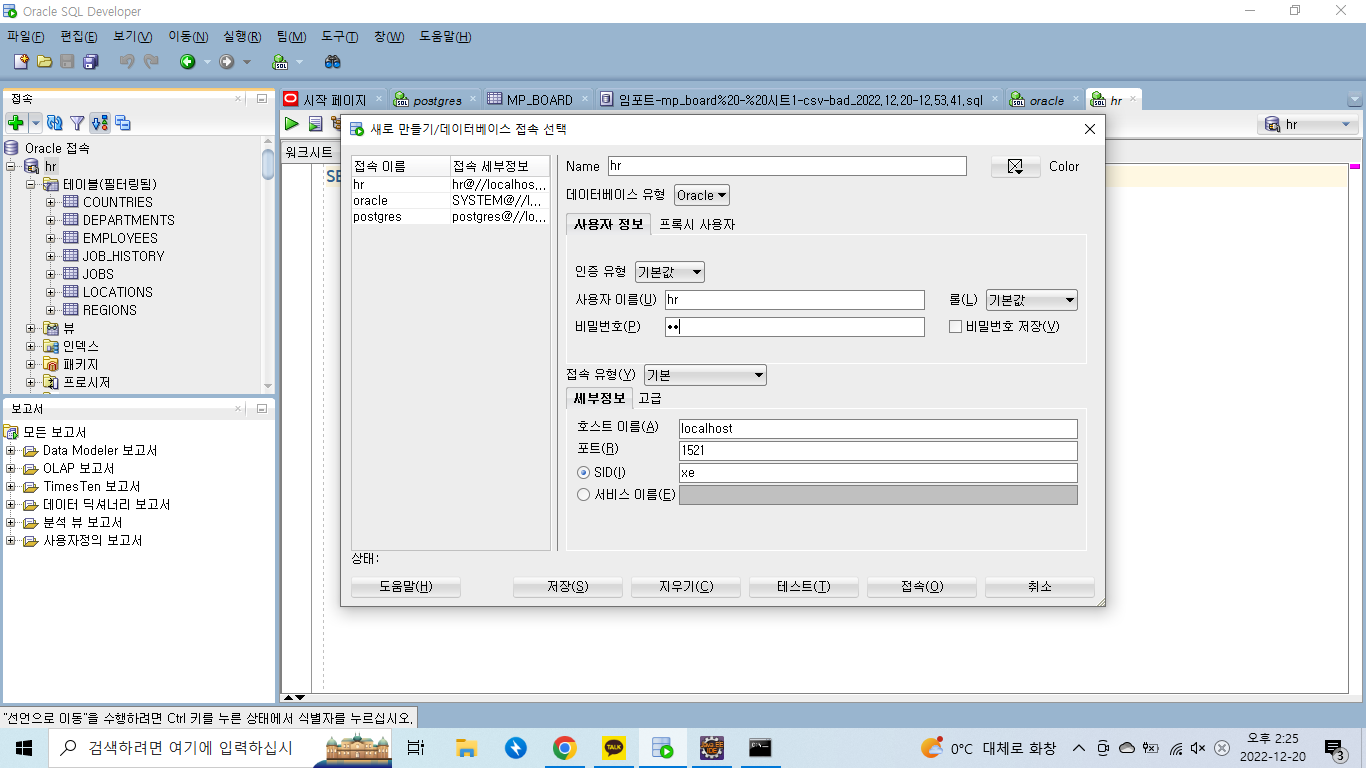Expand the EMPLOYEES table node
1366x768 pixels.
coord(51,238)
